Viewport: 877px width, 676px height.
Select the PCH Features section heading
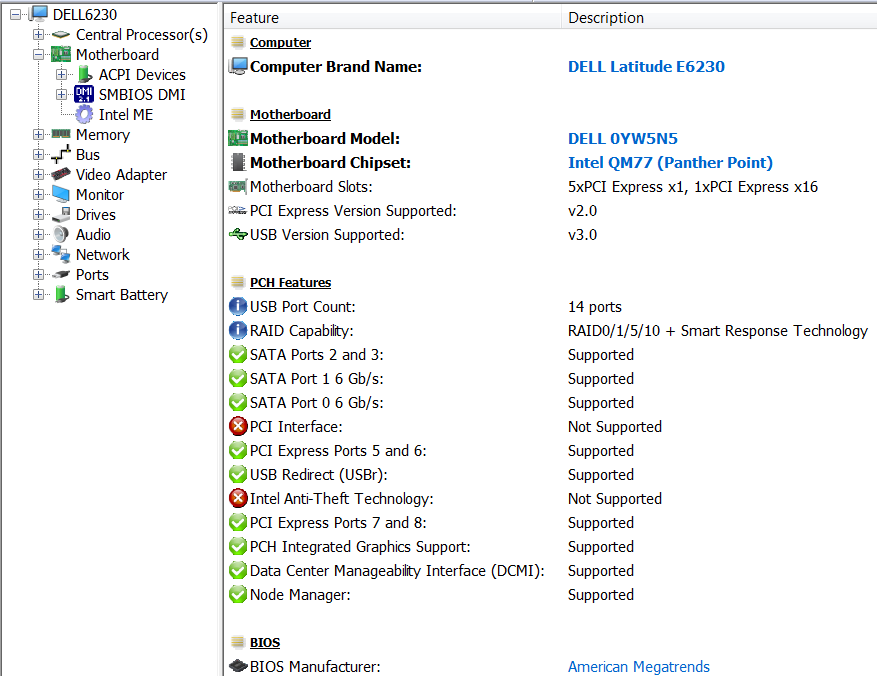[x=290, y=283]
